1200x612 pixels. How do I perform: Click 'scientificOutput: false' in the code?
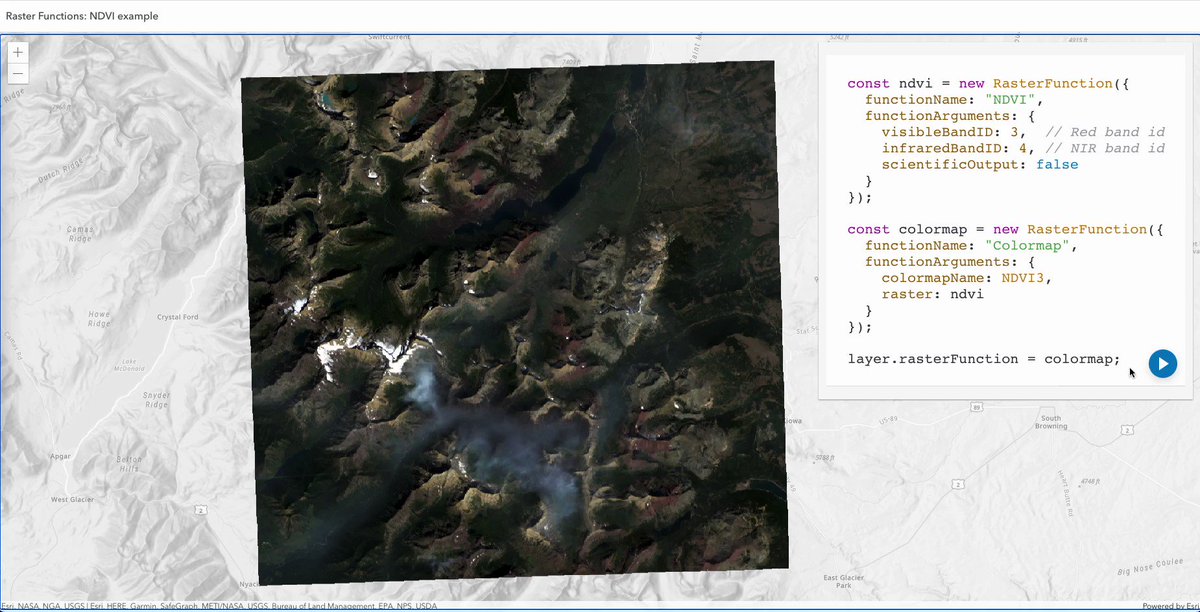click(x=979, y=164)
